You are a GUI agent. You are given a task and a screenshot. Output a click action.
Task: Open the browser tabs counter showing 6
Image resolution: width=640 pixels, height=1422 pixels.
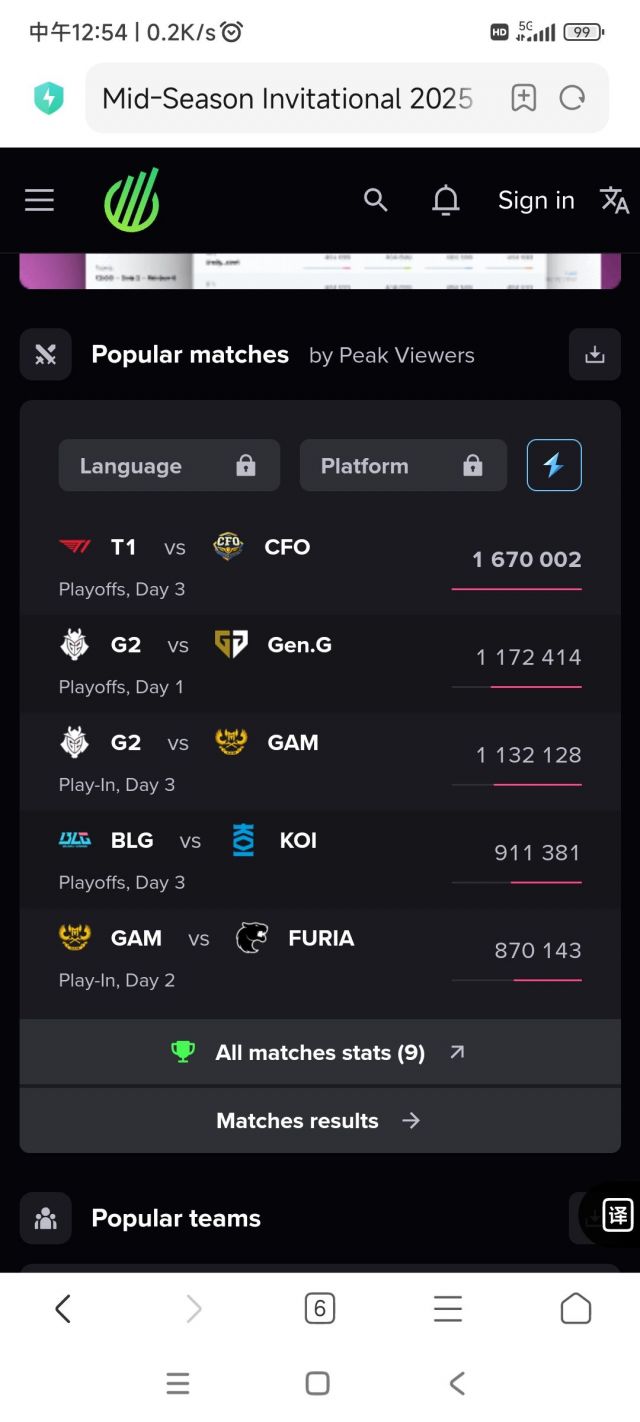coord(319,1308)
